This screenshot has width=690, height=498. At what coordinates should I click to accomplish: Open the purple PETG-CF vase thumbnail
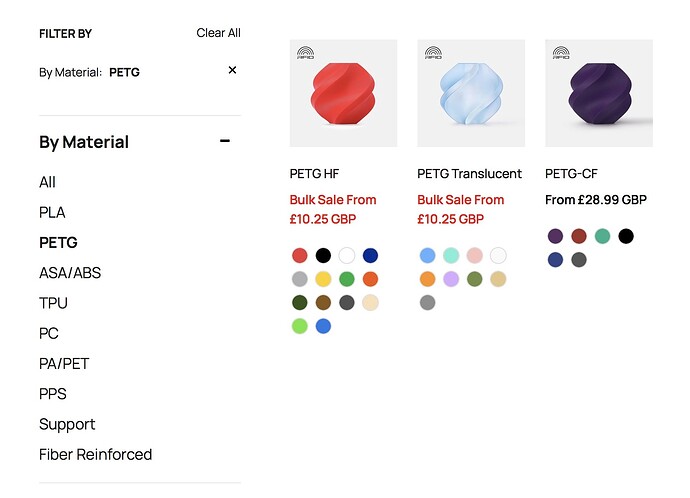tap(599, 93)
